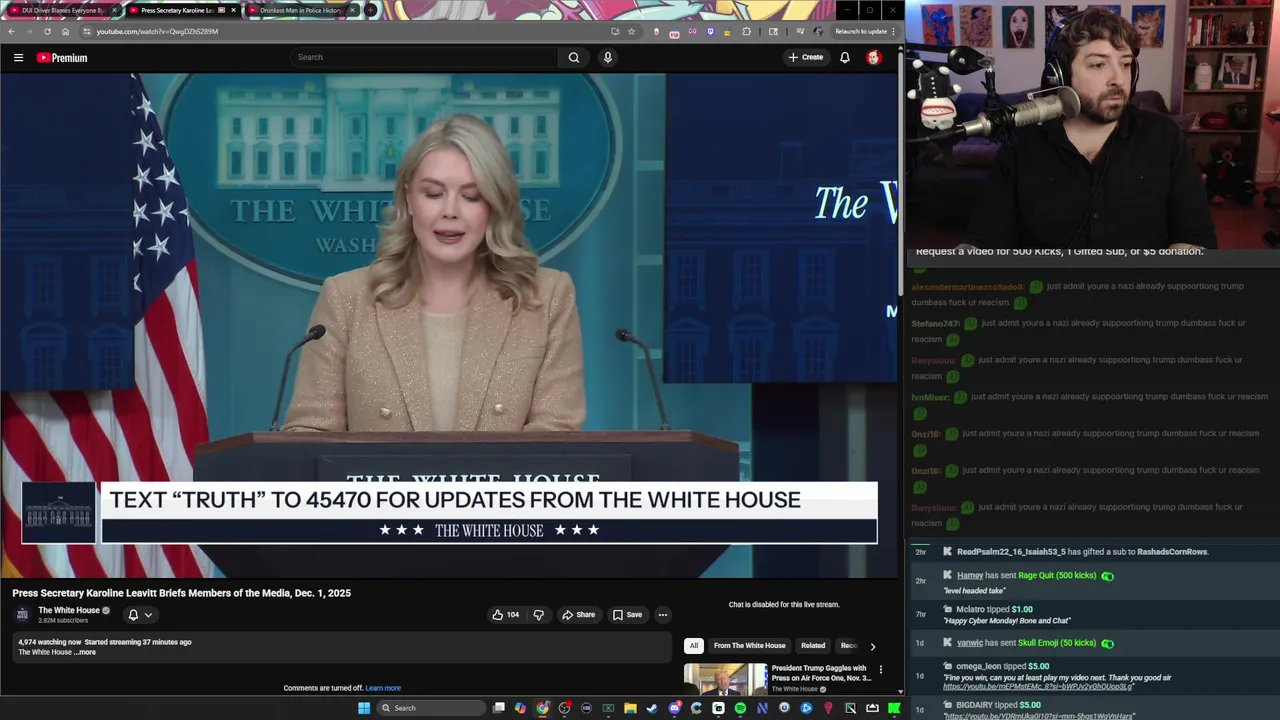Open The White House channel name link
The image size is (1280, 720).
point(69,610)
